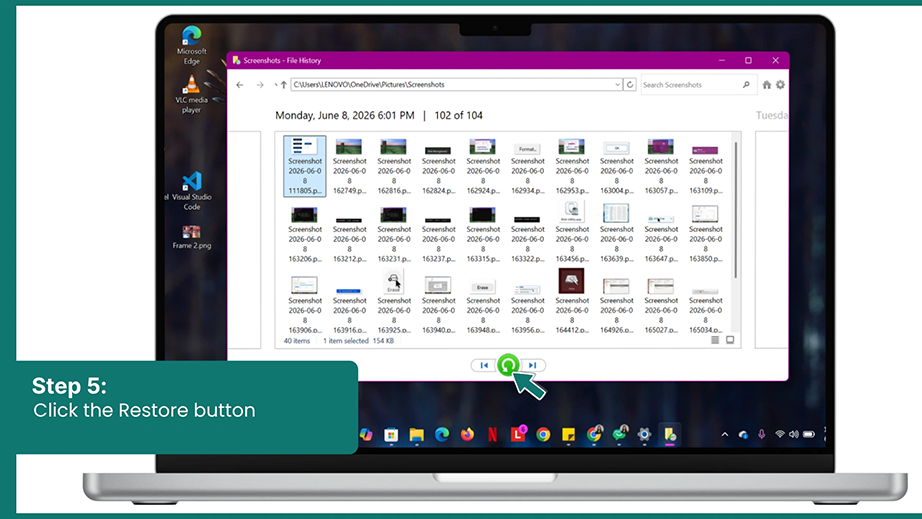Screen dimensions: 922x519
Task: Select screenshot file 162816
Action: pyautogui.click(x=394, y=166)
